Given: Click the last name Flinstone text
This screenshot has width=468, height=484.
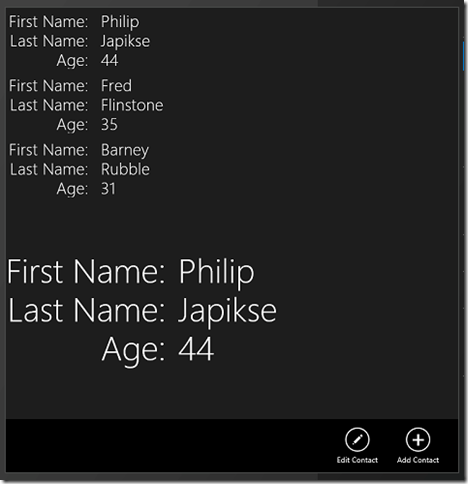Looking at the screenshot, I should pyautogui.click(x=132, y=105).
